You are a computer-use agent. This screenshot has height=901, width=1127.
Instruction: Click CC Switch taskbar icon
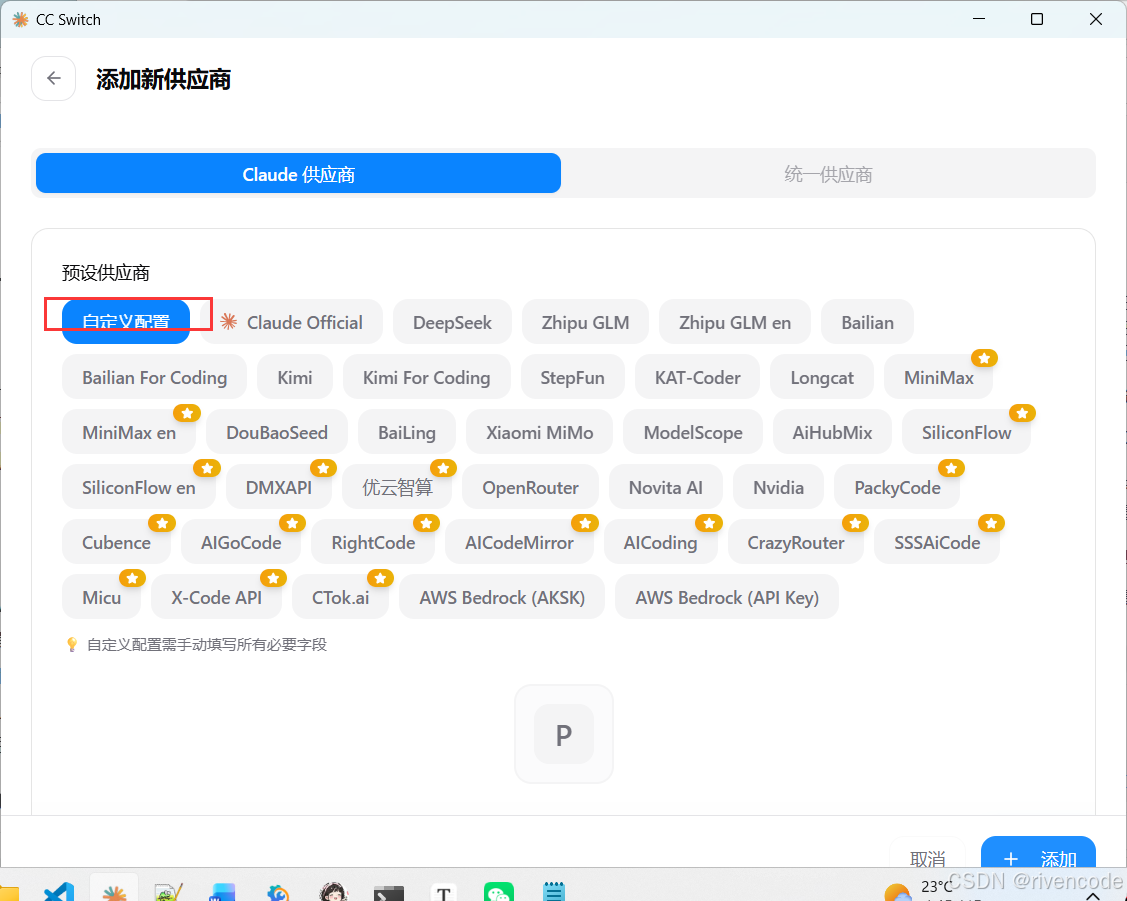click(114, 892)
